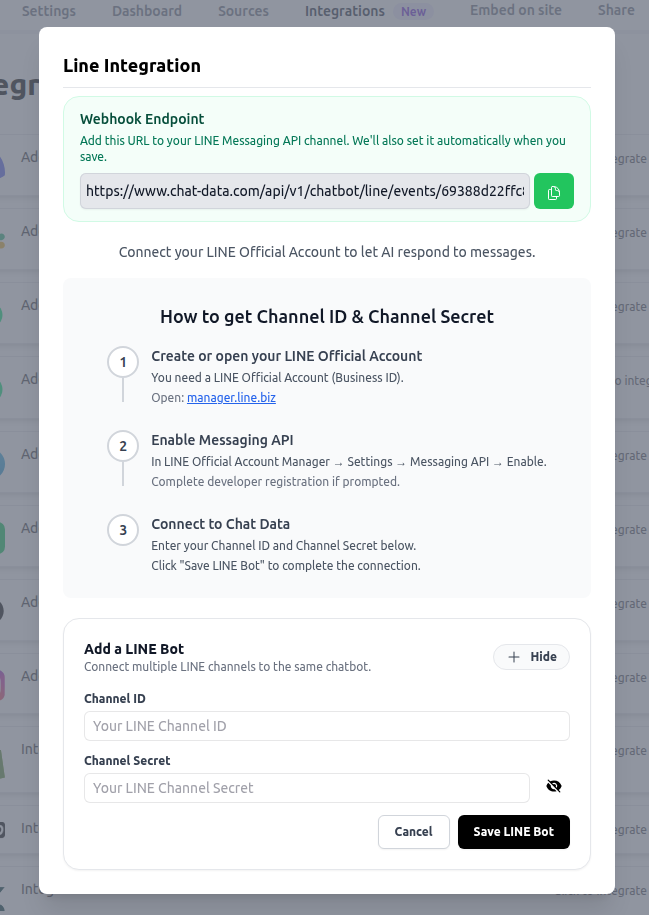The height and width of the screenshot is (915, 649).
Task: Open the Dashboard tab
Action: 146,11
